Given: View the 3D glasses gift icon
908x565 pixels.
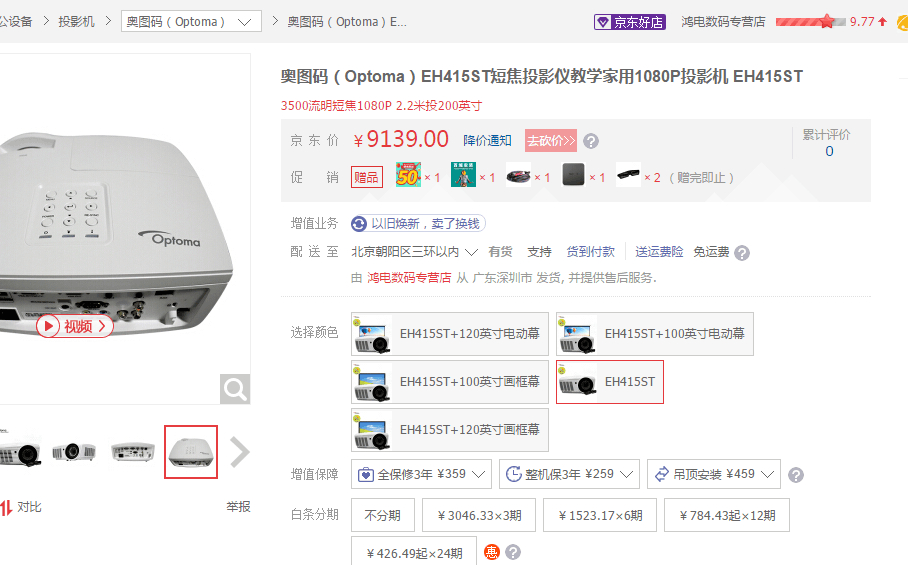Looking at the screenshot, I should pyautogui.click(x=628, y=175).
